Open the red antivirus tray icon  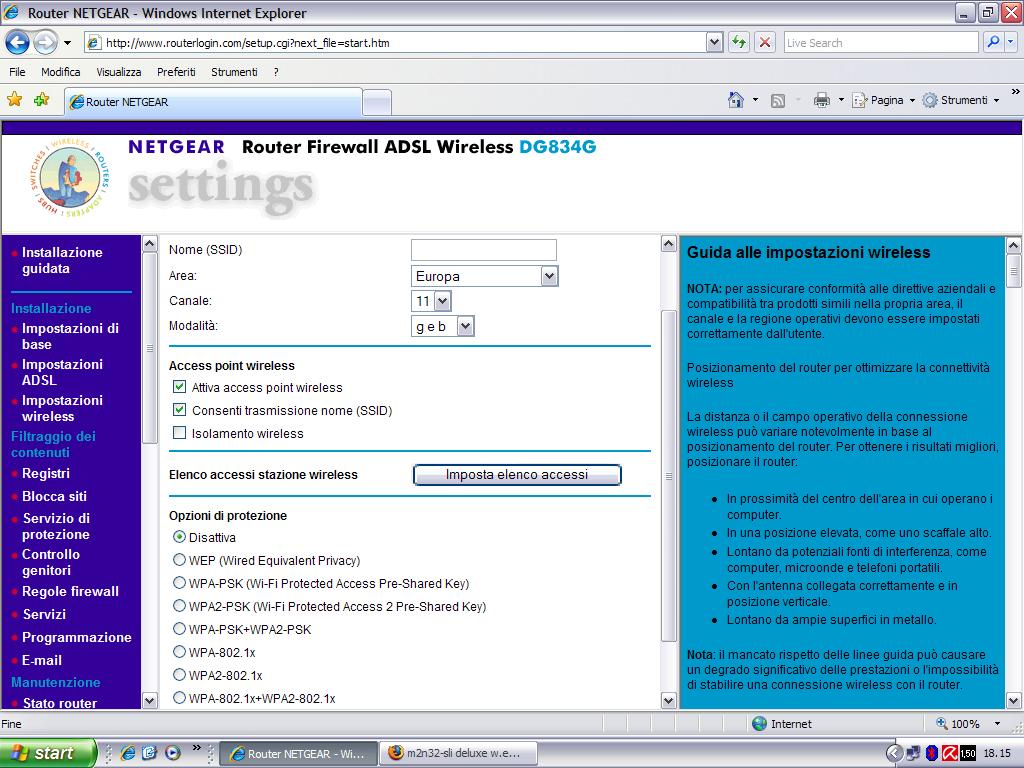[x=950, y=753]
